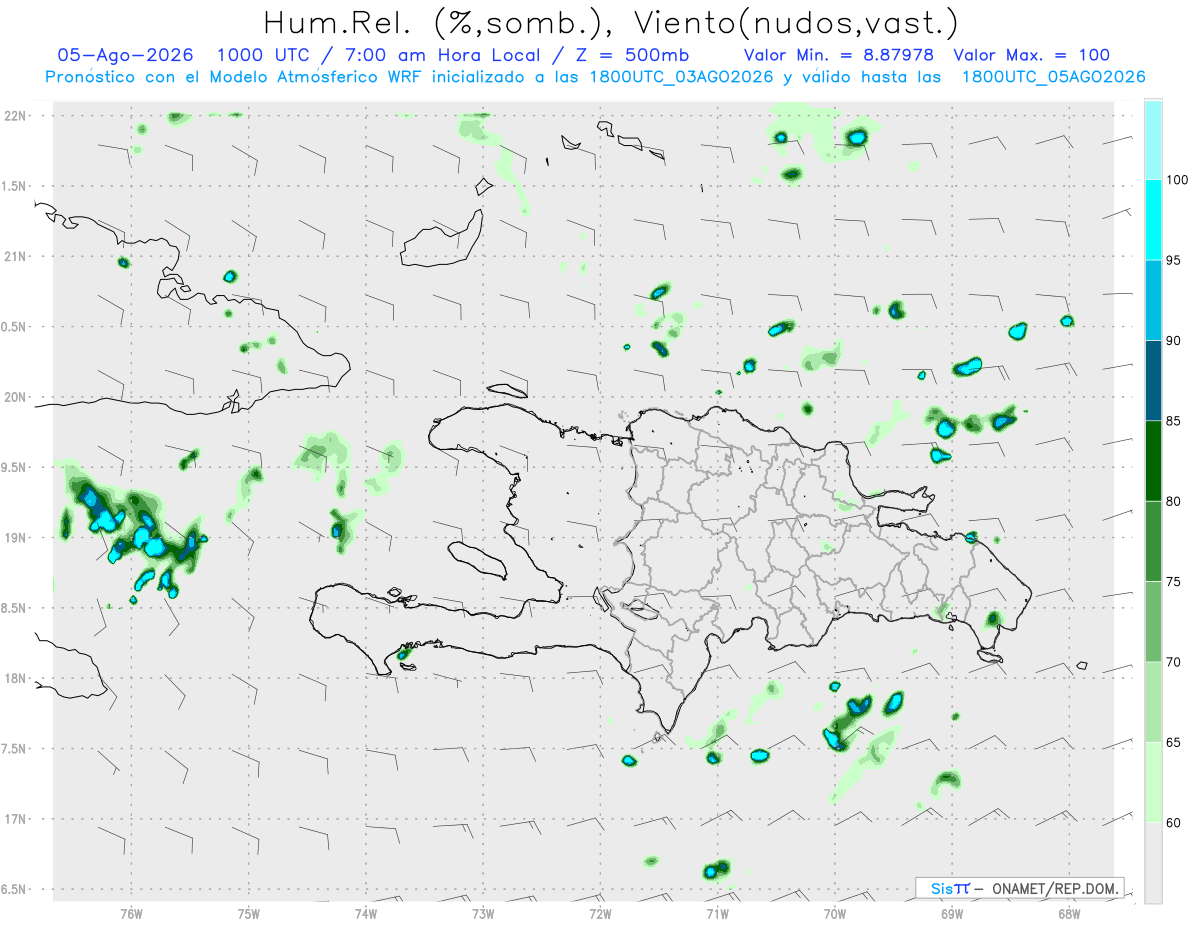The image size is (1200, 927).
Task: Click the latitude label '19N'
Action: (x=14, y=537)
